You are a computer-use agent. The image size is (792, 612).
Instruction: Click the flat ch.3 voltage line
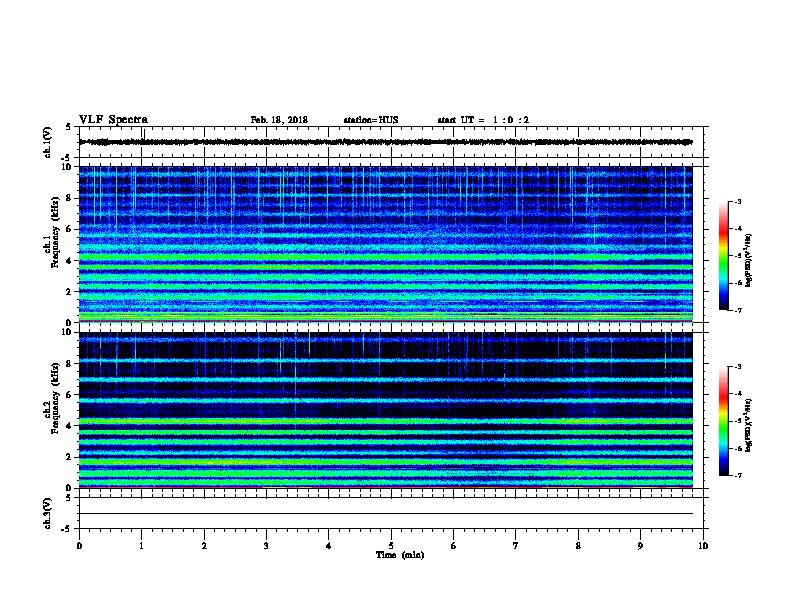[386, 514]
